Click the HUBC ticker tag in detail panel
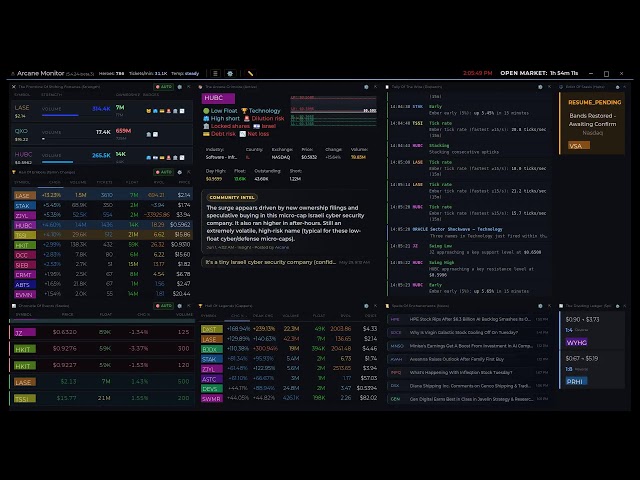640x480 pixels. click(x=218, y=98)
